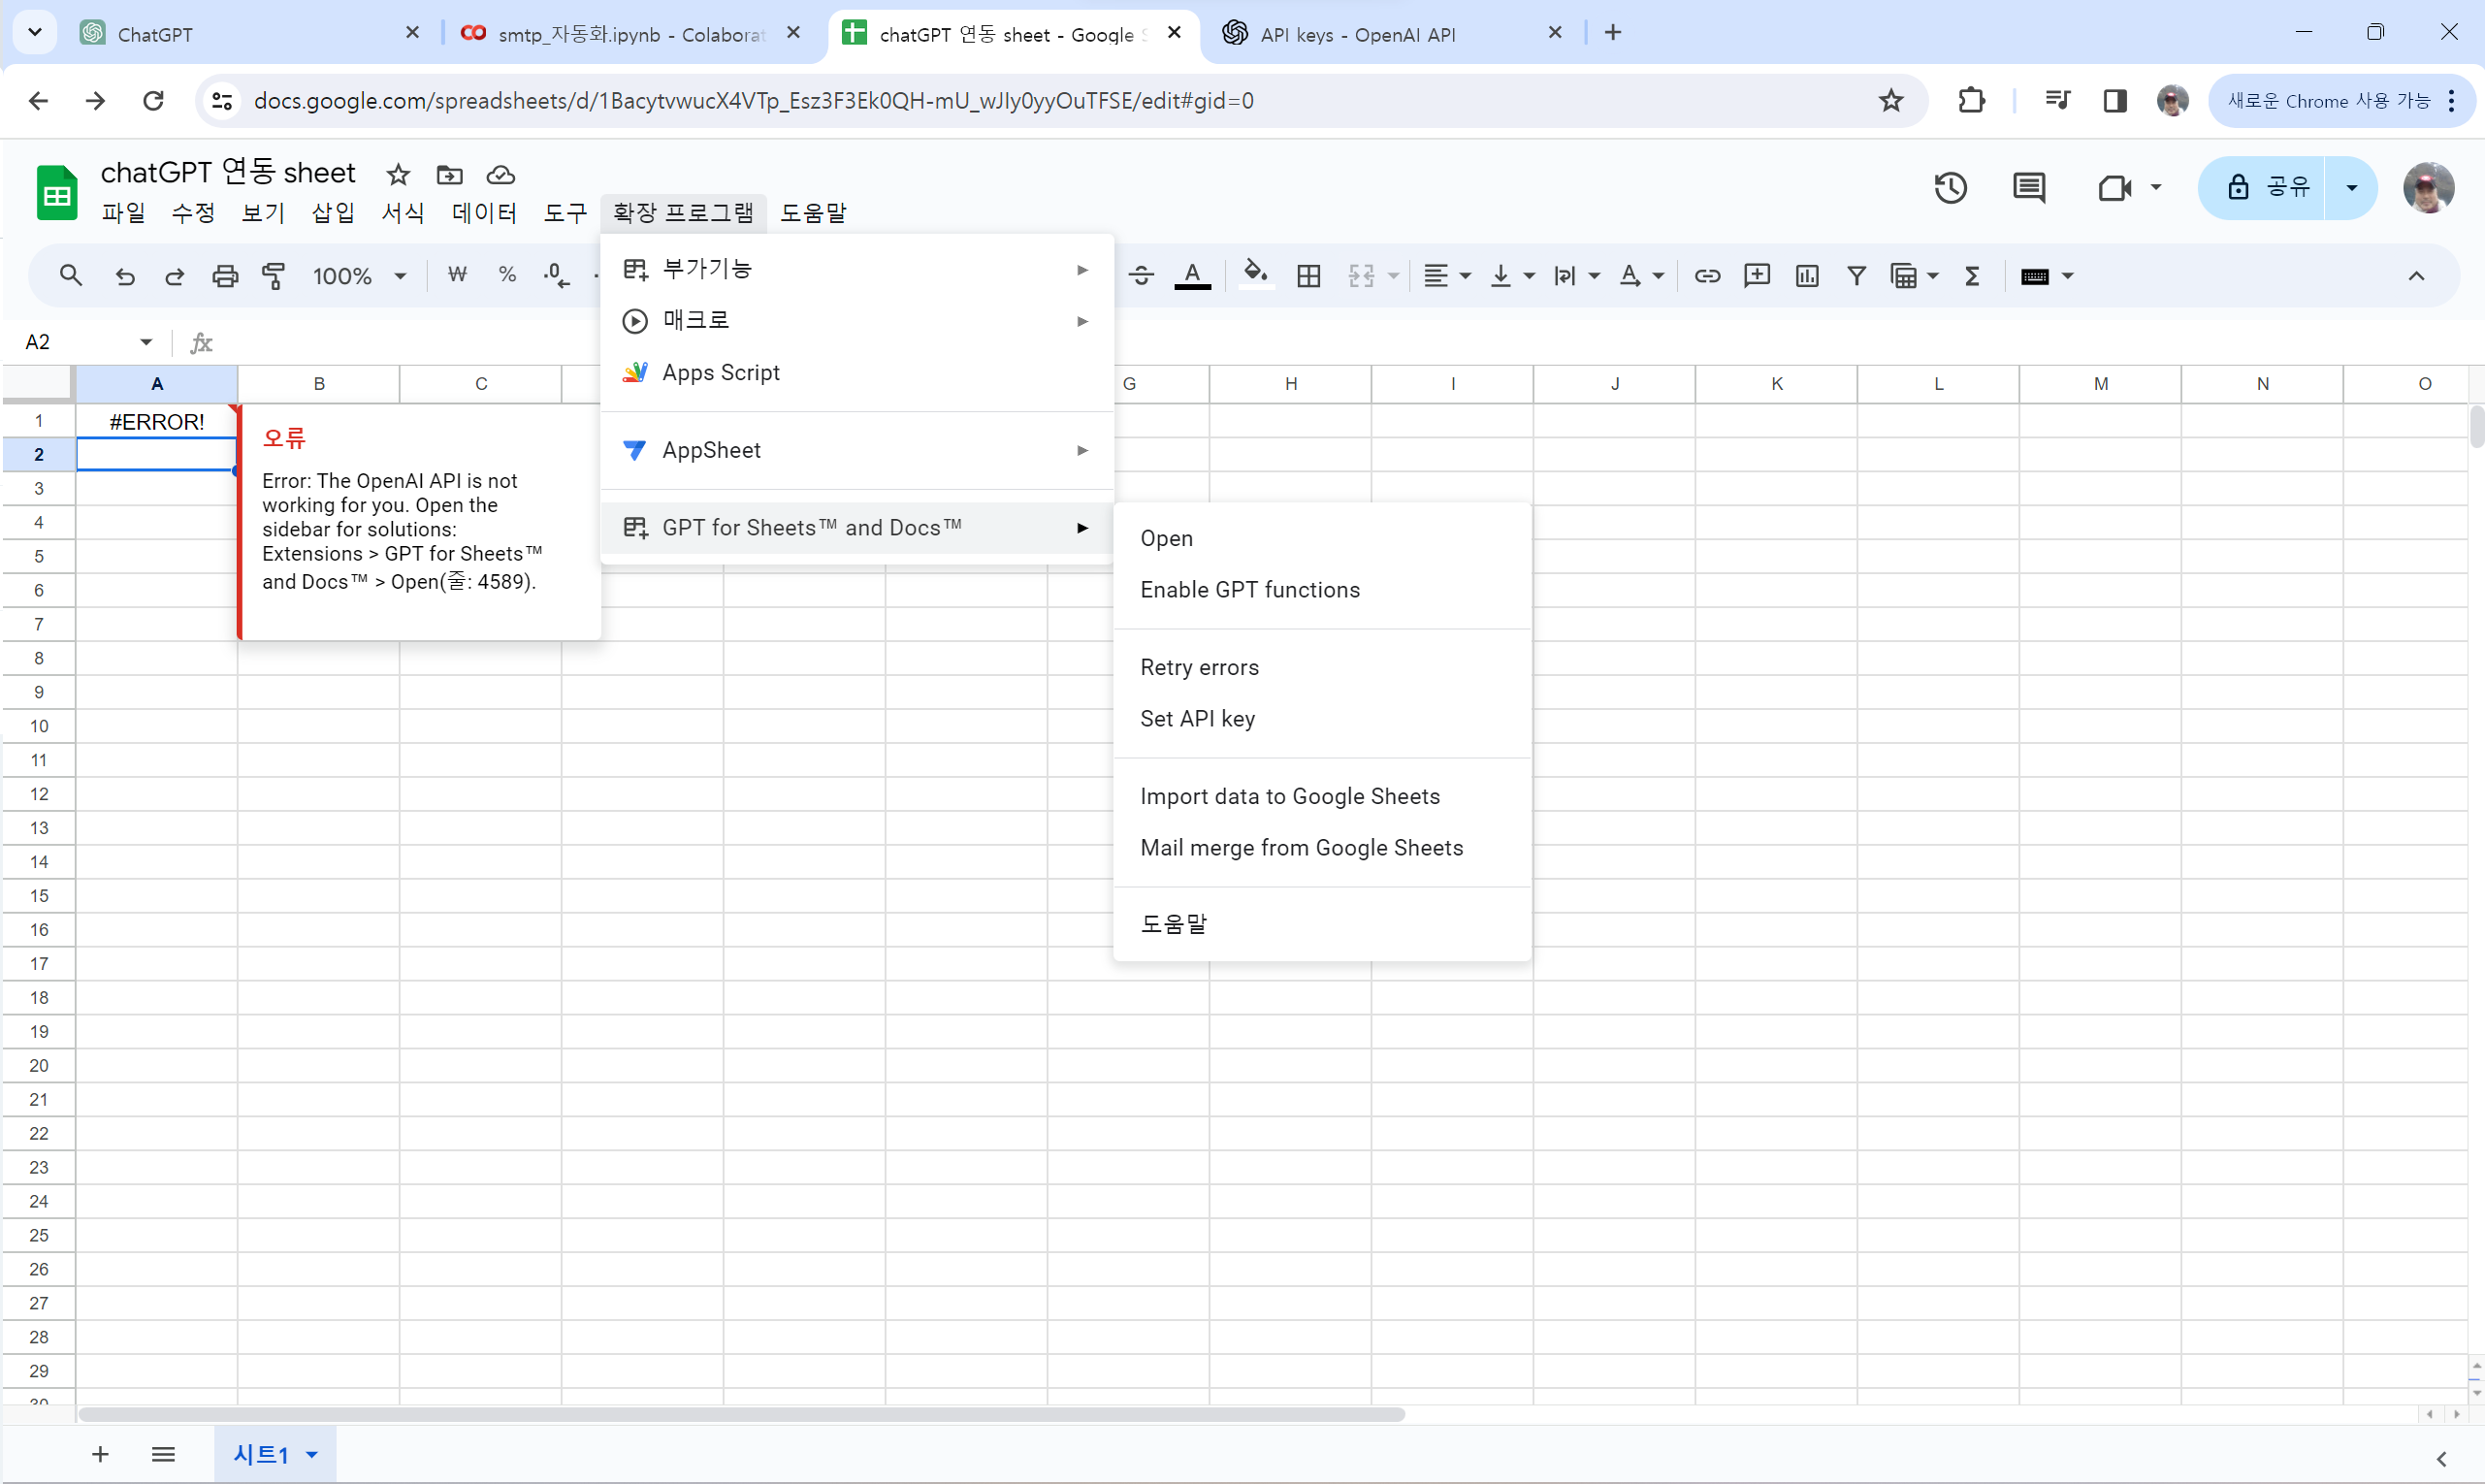The height and width of the screenshot is (1484, 2485).
Task: Open a new browser tab
Action: click(x=1613, y=33)
